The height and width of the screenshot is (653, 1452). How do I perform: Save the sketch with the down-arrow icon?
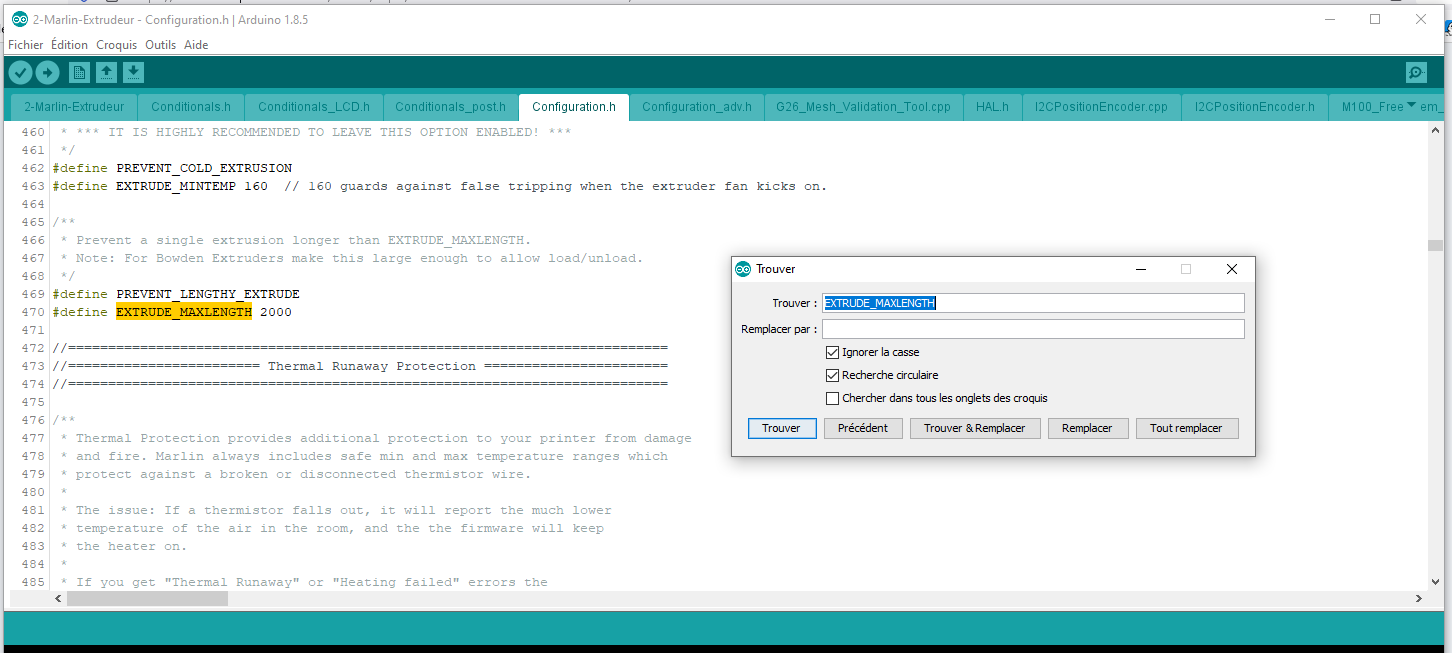coord(133,72)
